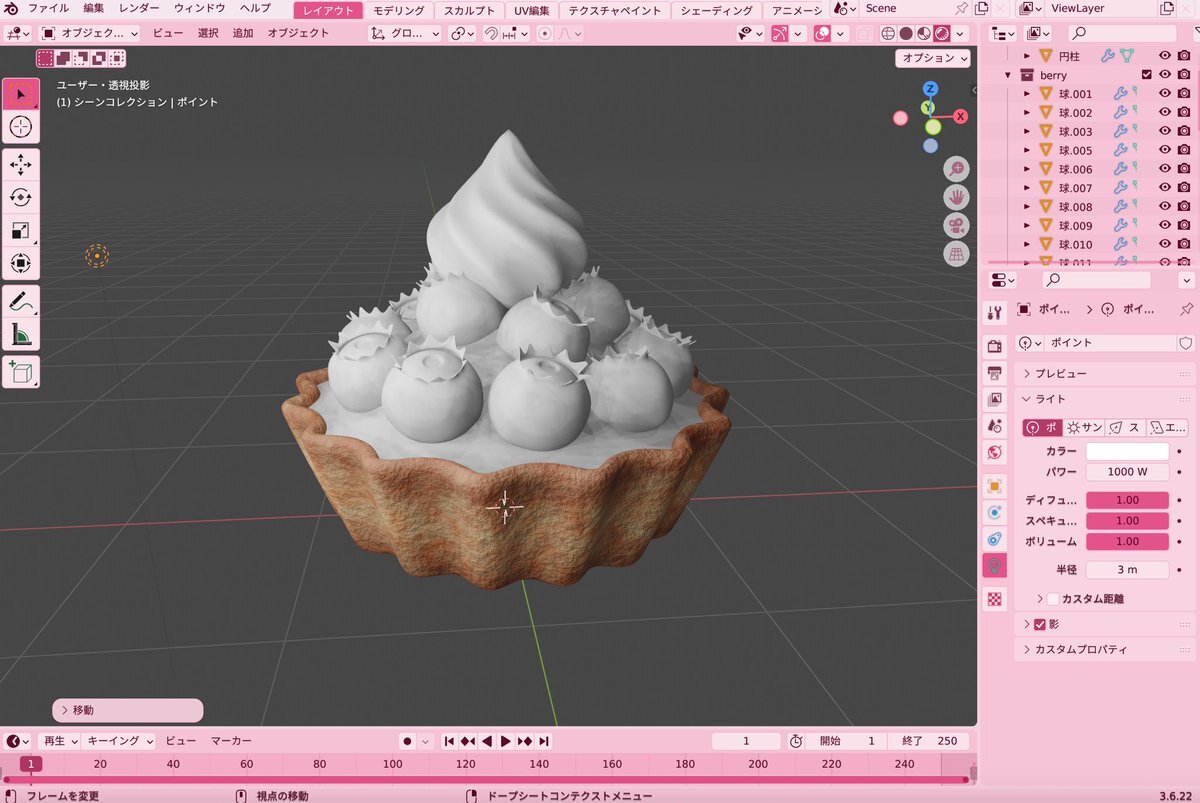The height and width of the screenshot is (803, 1200).
Task: Switch to perspective/orthographic grid icon
Action: tap(956, 254)
